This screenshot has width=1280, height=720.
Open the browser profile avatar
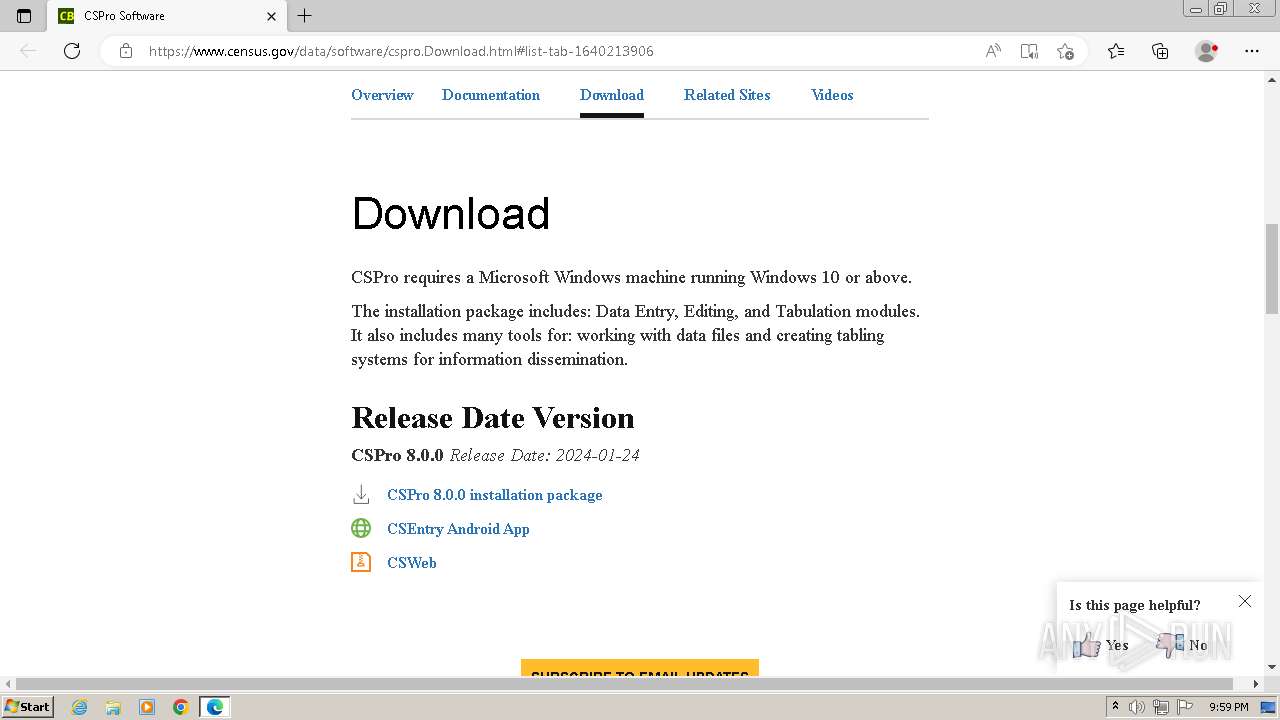coord(1206,51)
